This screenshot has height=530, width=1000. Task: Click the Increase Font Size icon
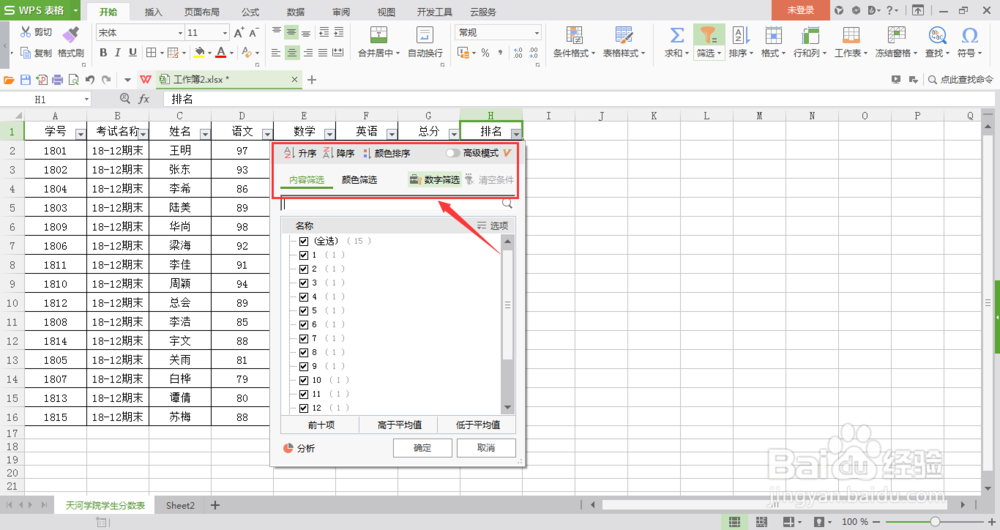coord(239,33)
